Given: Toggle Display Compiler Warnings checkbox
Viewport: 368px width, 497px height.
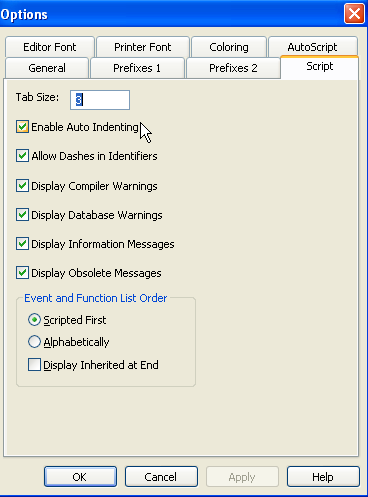Looking at the screenshot, I should [x=22, y=186].
